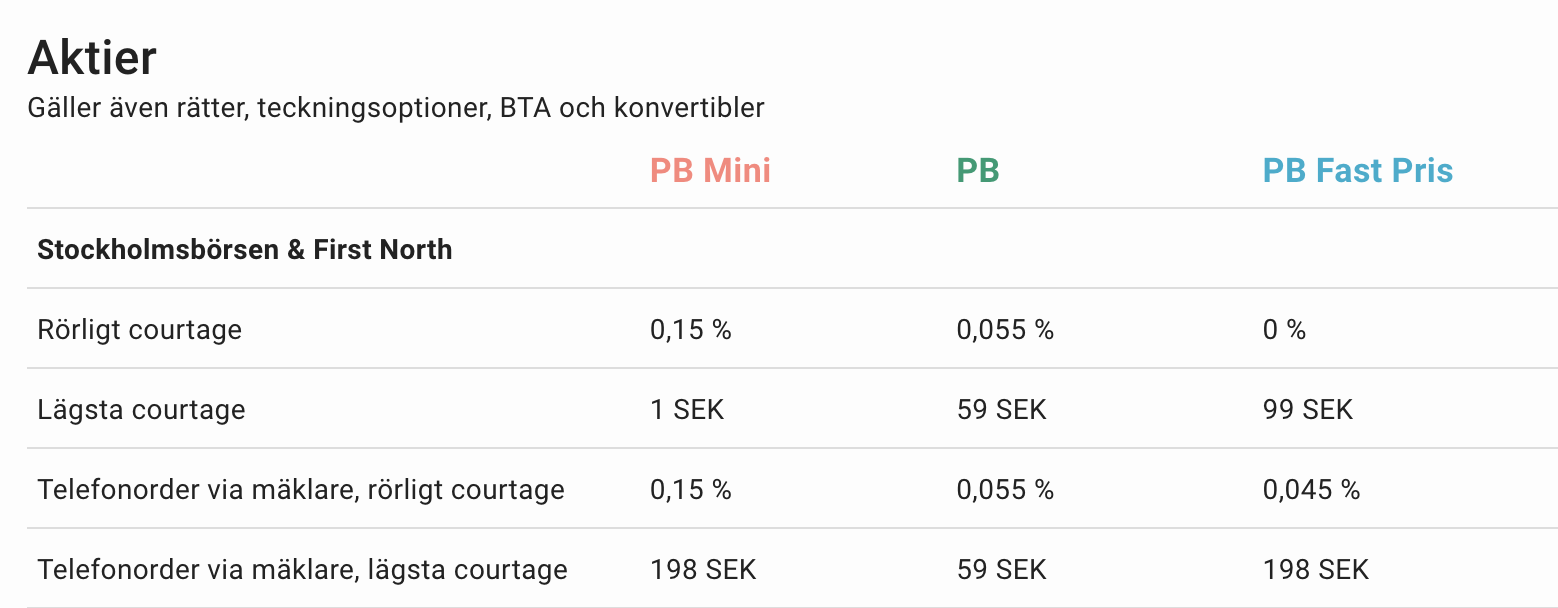Click PB rörligt courtage 0,055 % value
The height and width of the screenshot is (608, 1558).
coord(1004,329)
